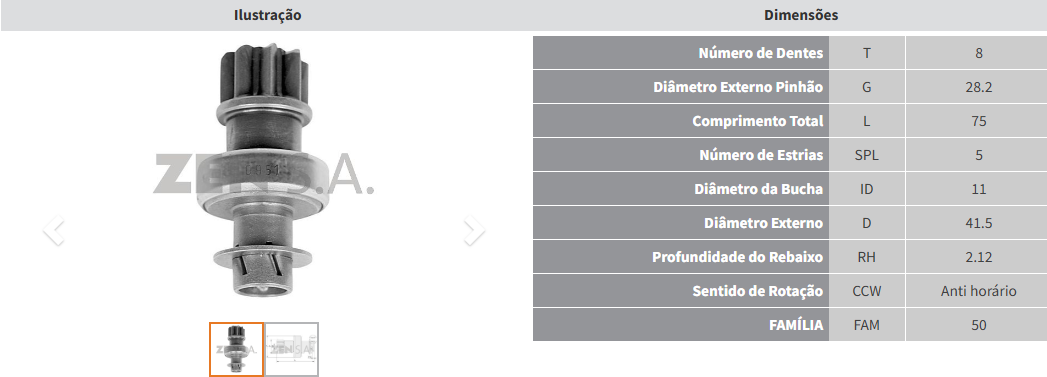The width and height of the screenshot is (1047, 377).
Task: Click the 41.5 external diameter value
Action: point(978,223)
